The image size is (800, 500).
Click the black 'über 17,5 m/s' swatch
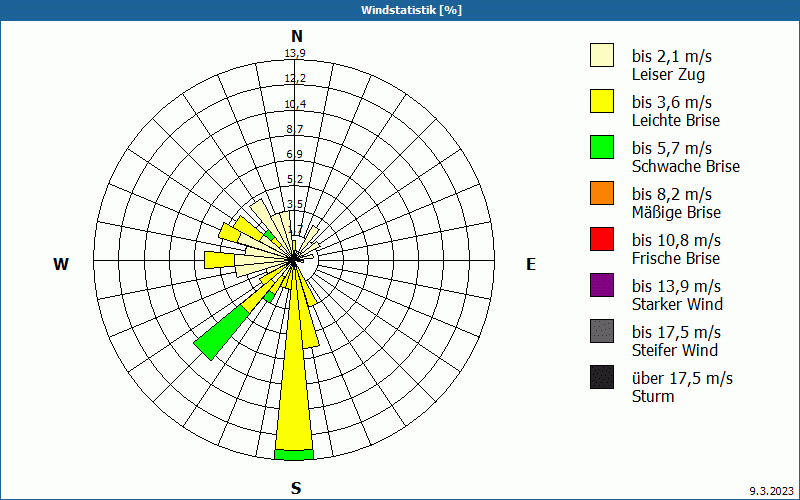click(x=602, y=377)
